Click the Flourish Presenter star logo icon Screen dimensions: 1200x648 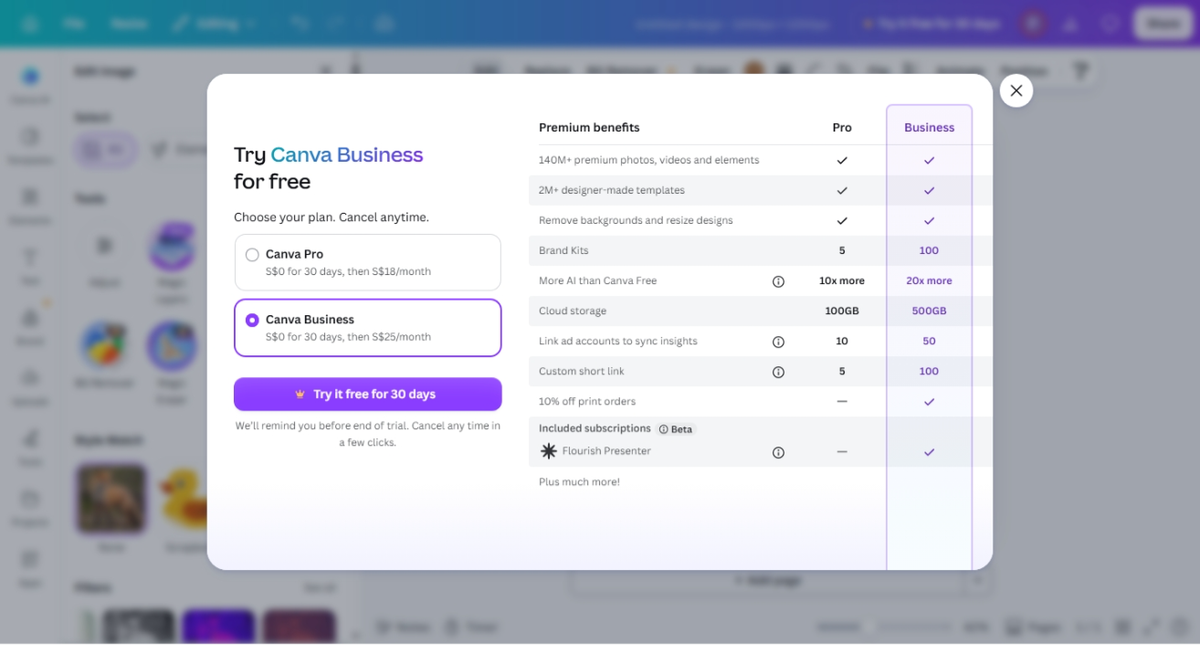click(x=548, y=451)
